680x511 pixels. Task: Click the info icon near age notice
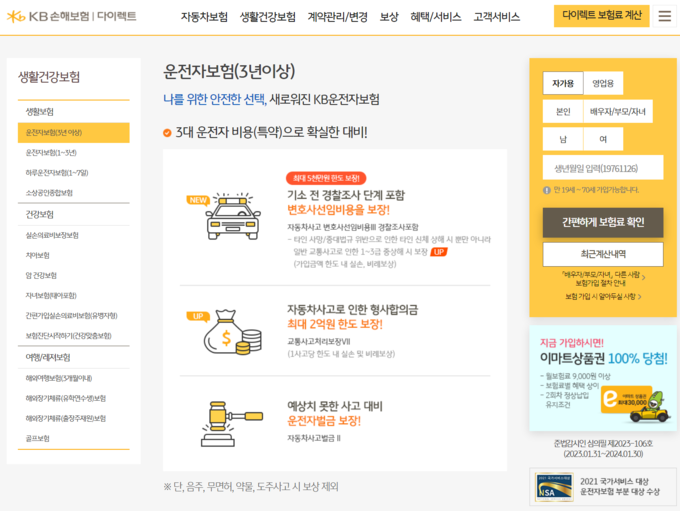point(547,190)
